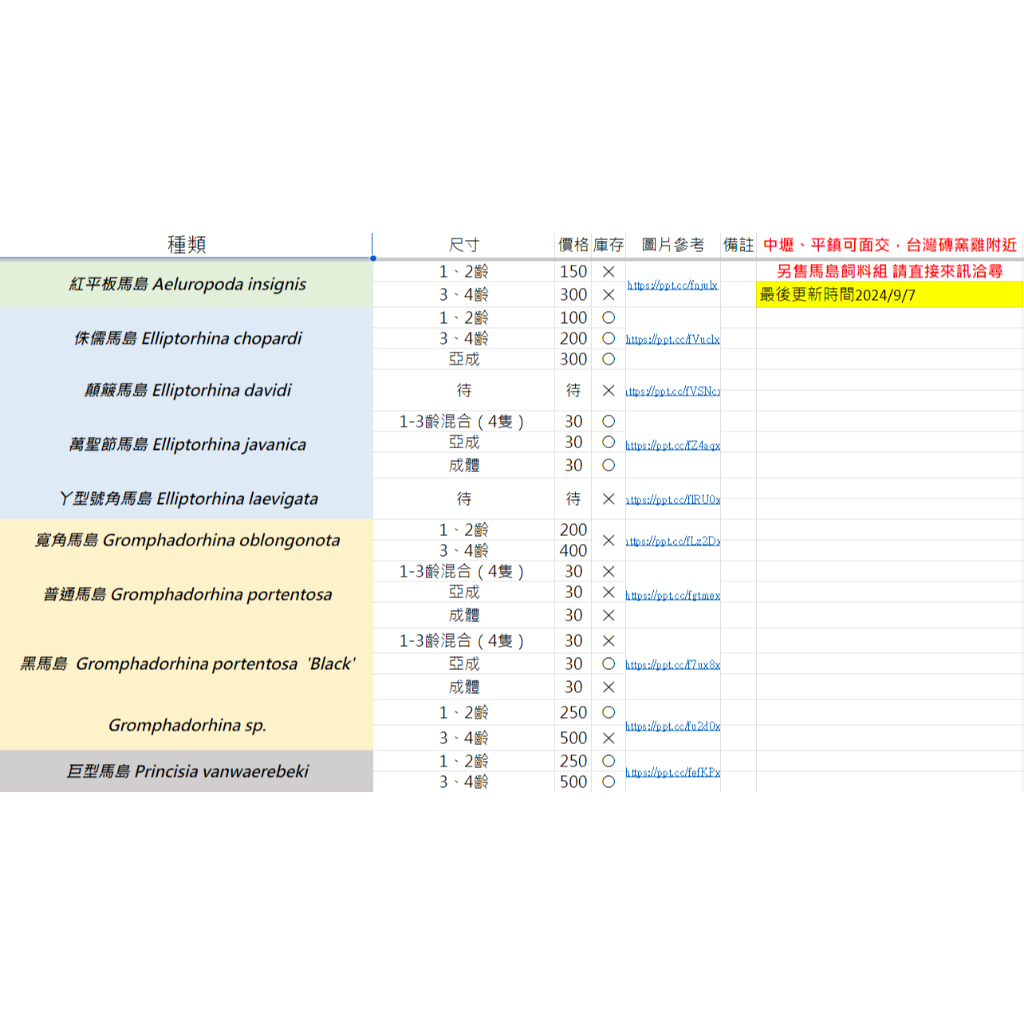Select the ㄚ型號角馬島 Elliptorhina laevigata cell
Image resolution: width=1024 pixels, height=1024 pixels.
(x=187, y=499)
